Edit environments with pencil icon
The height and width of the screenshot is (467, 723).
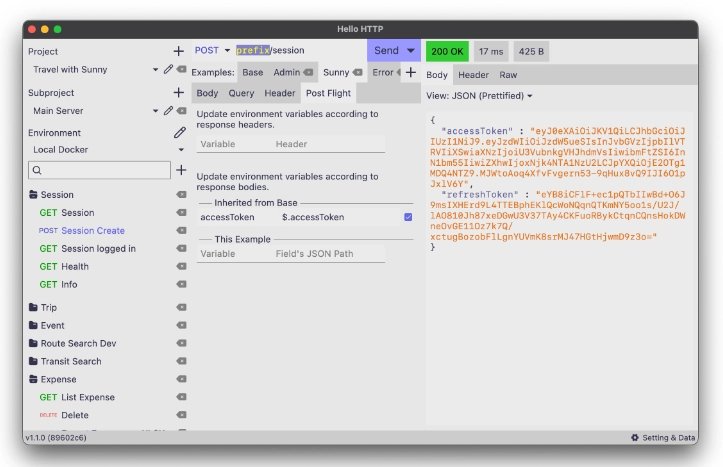180,133
